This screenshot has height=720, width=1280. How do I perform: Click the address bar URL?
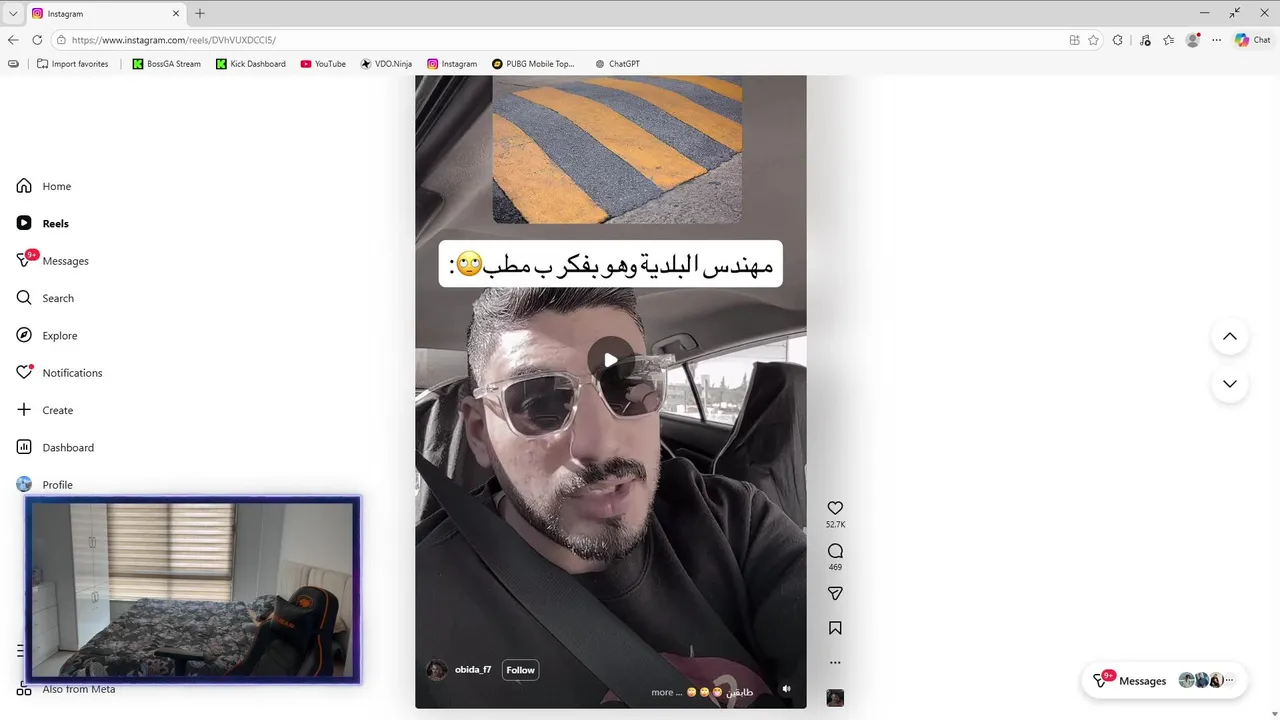tap(174, 40)
